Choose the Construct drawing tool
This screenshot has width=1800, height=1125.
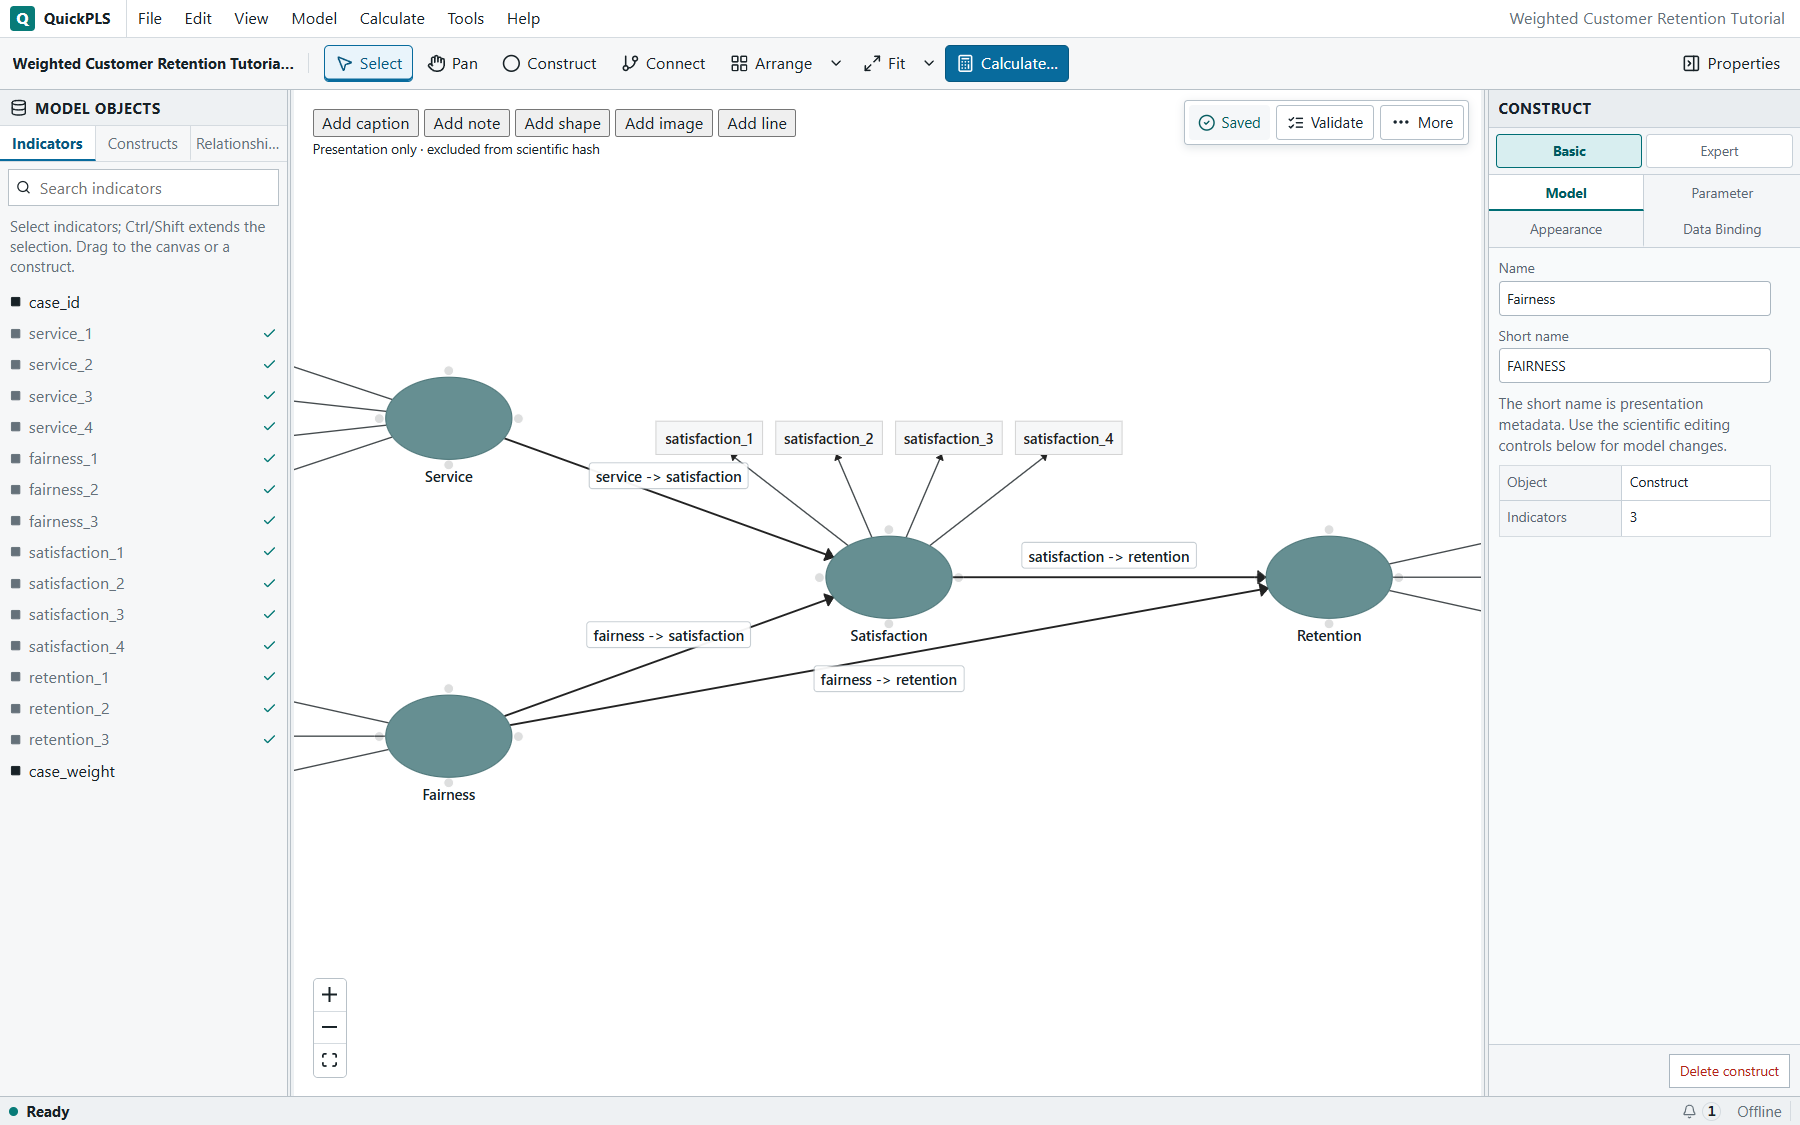click(x=549, y=63)
